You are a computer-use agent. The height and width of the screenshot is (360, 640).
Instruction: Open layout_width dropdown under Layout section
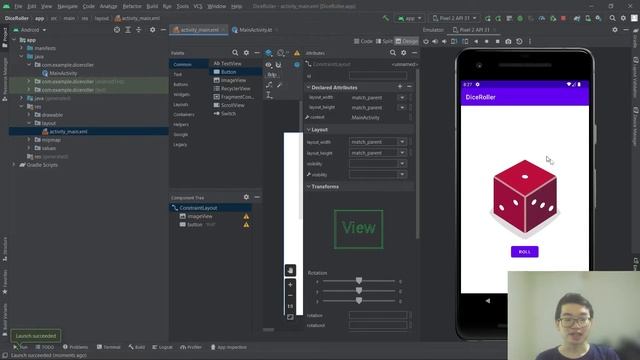[x=402, y=142]
